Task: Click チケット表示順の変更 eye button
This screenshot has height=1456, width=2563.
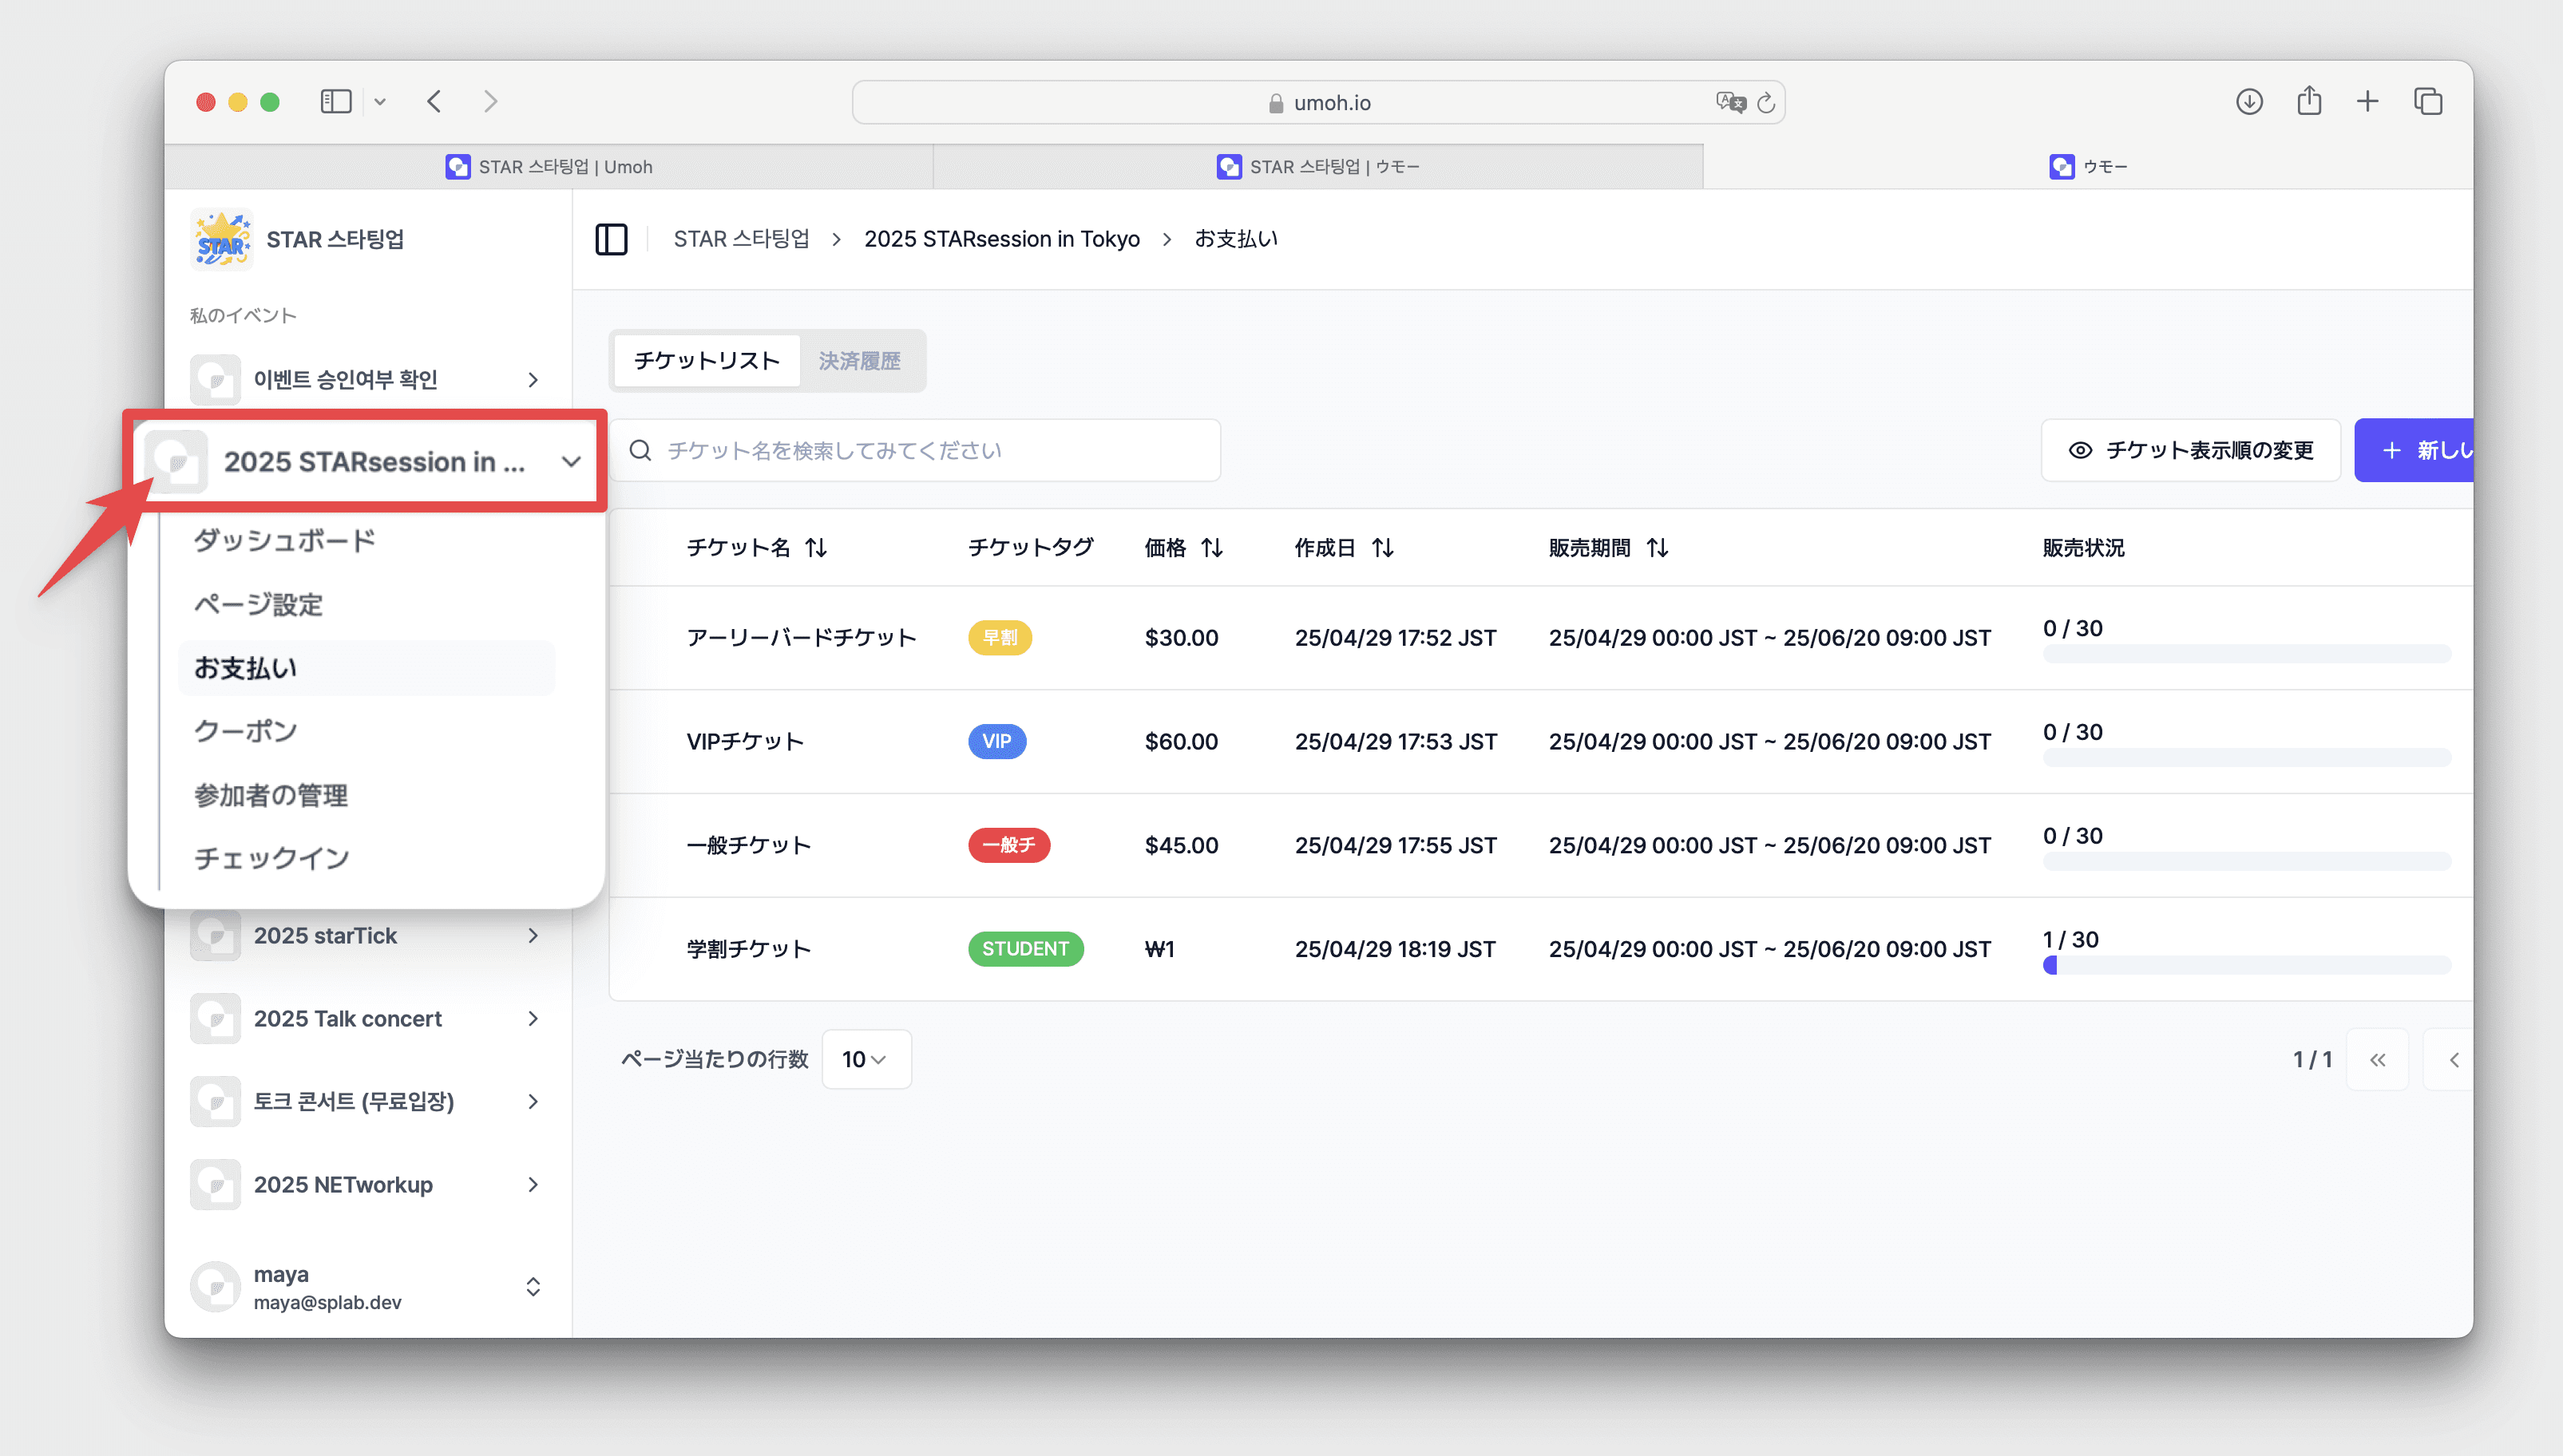Action: tap(2190, 450)
